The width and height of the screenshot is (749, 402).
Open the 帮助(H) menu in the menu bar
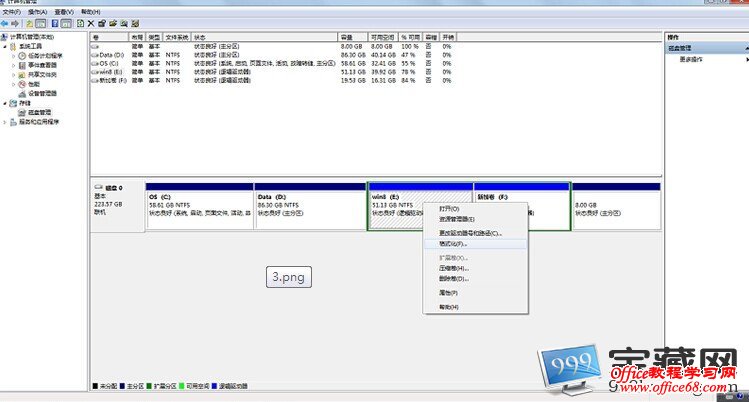coord(91,12)
